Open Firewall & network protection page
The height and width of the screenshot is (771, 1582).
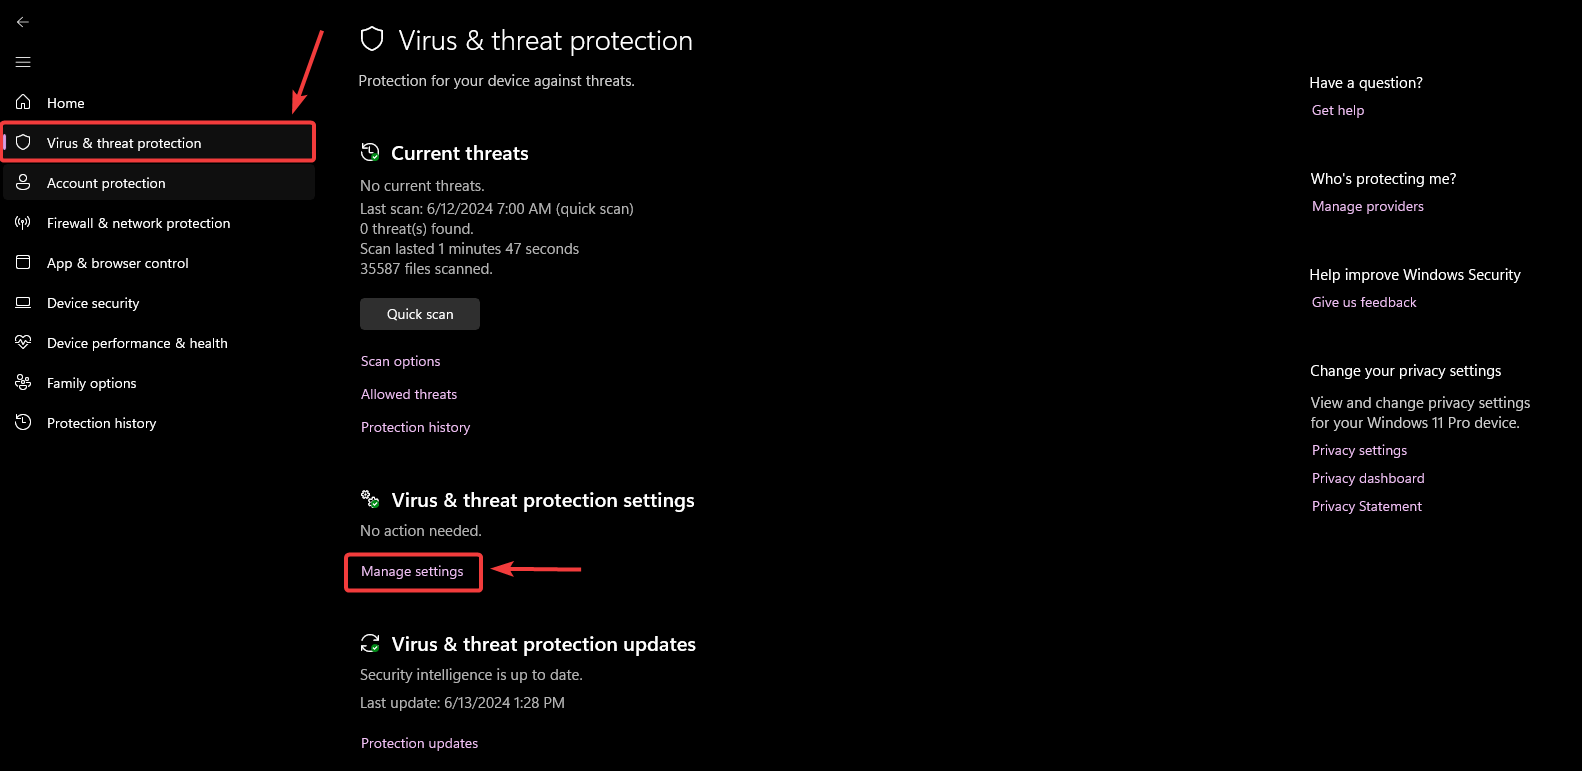tap(138, 223)
